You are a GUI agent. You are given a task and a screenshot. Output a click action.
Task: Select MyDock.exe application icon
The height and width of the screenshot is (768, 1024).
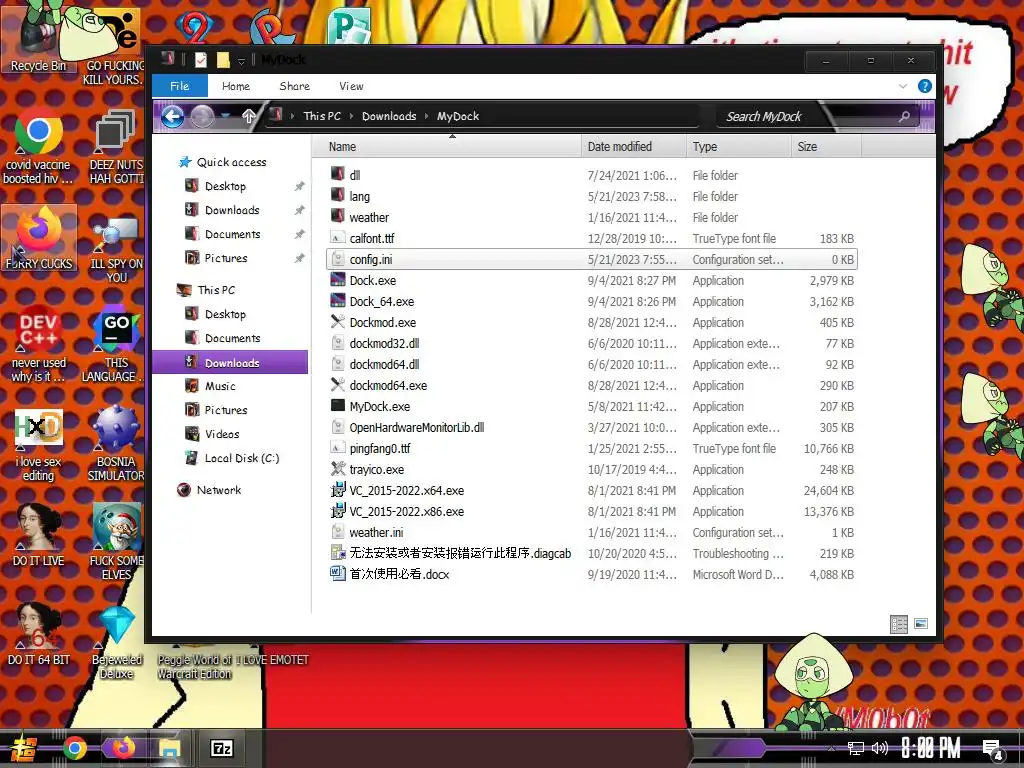338,406
